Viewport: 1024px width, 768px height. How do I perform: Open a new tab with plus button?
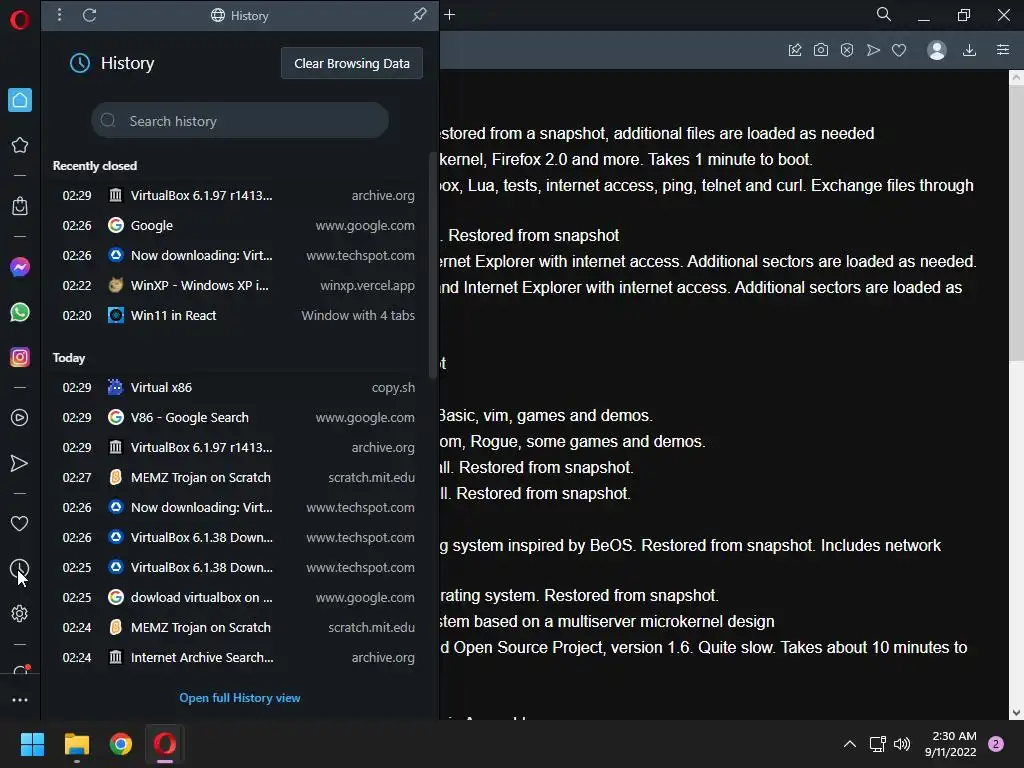[449, 14]
